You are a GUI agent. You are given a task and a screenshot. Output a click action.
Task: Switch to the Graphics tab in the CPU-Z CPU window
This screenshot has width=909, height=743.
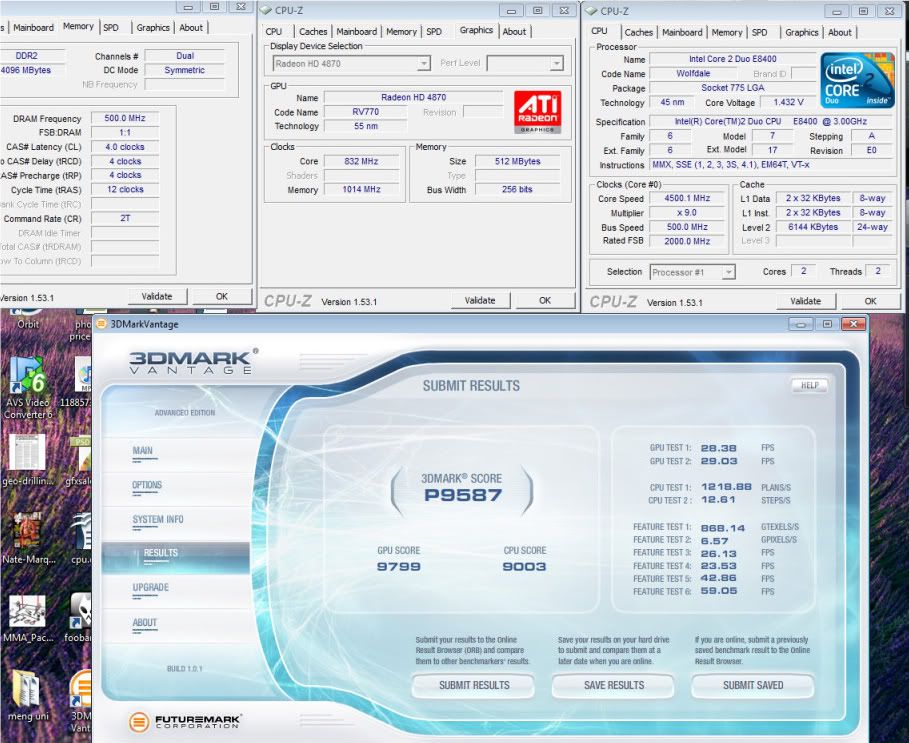click(802, 32)
